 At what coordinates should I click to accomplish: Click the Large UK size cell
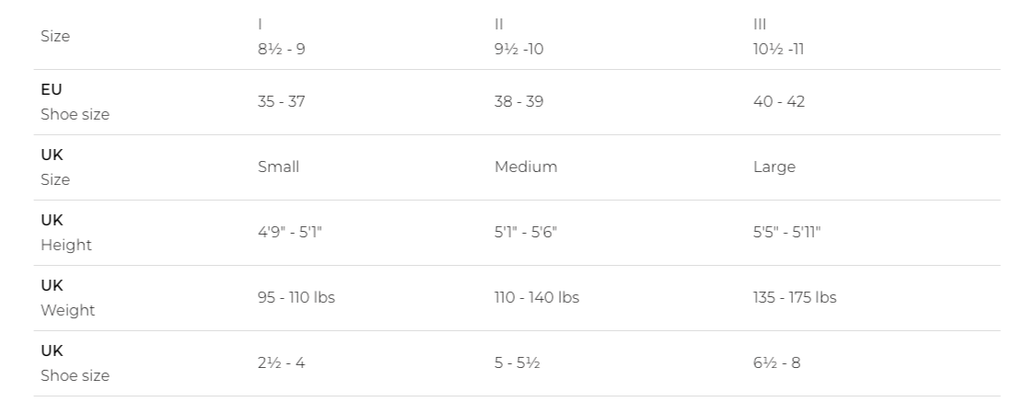(774, 167)
